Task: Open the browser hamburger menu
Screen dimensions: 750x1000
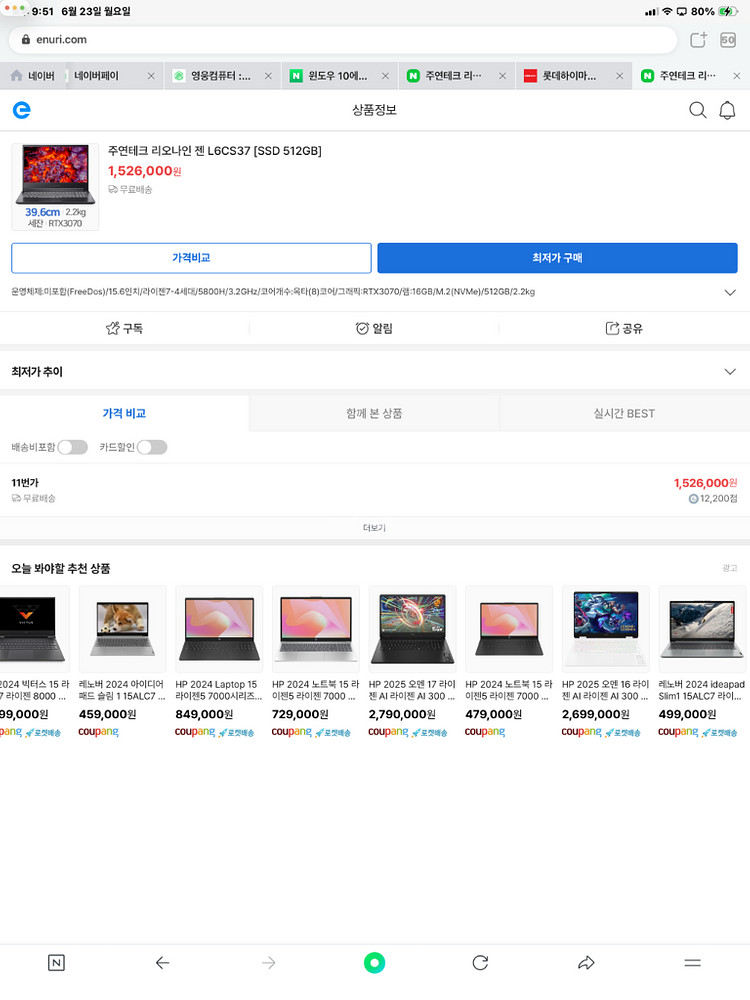Action: [693, 962]
